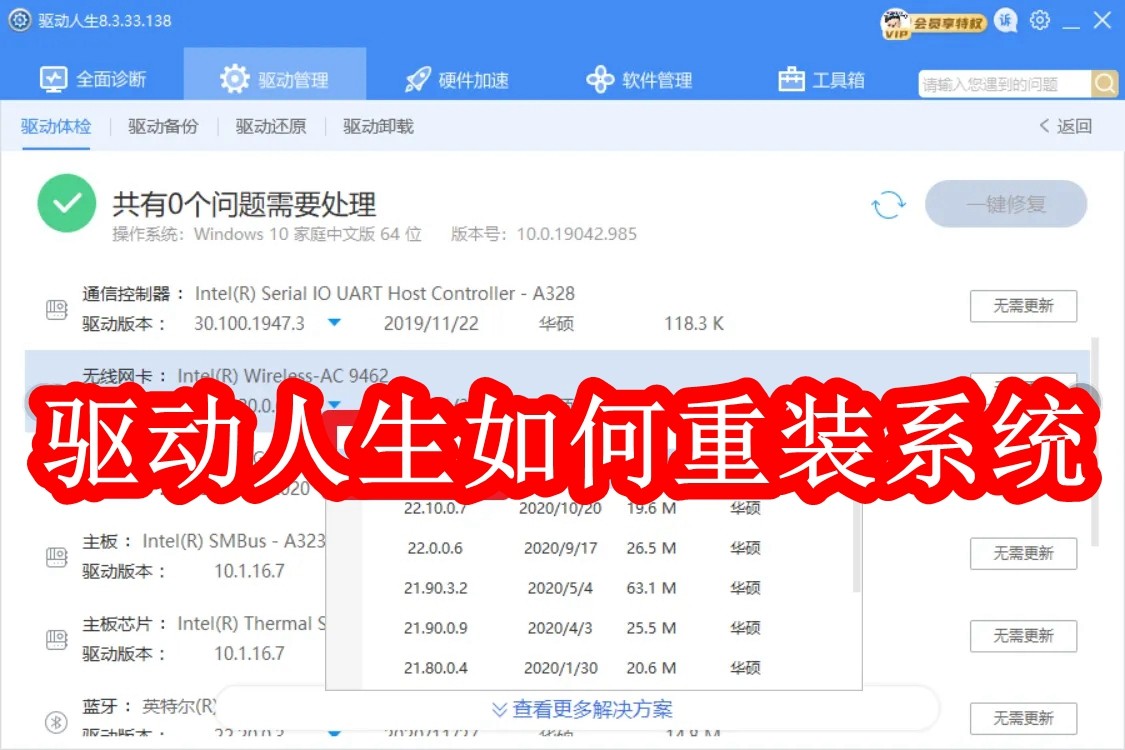
Task: Select the 主板芯片 device icon
Action: click(x=57, y=639)
